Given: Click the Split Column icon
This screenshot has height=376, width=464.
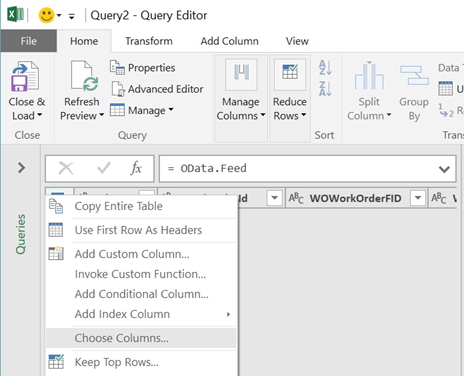Looking at the screenshot, I should (x=369, y=75).
